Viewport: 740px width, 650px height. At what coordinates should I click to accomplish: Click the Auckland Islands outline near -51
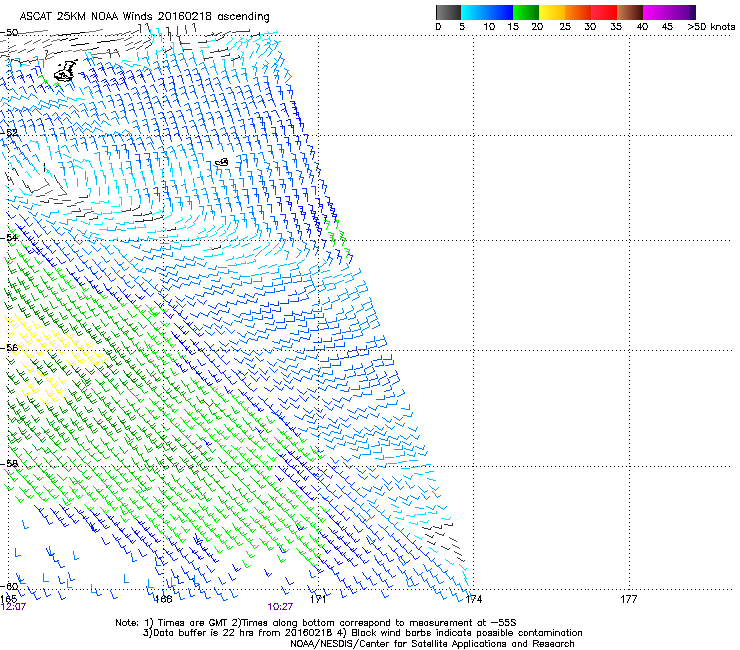(65, 70)
